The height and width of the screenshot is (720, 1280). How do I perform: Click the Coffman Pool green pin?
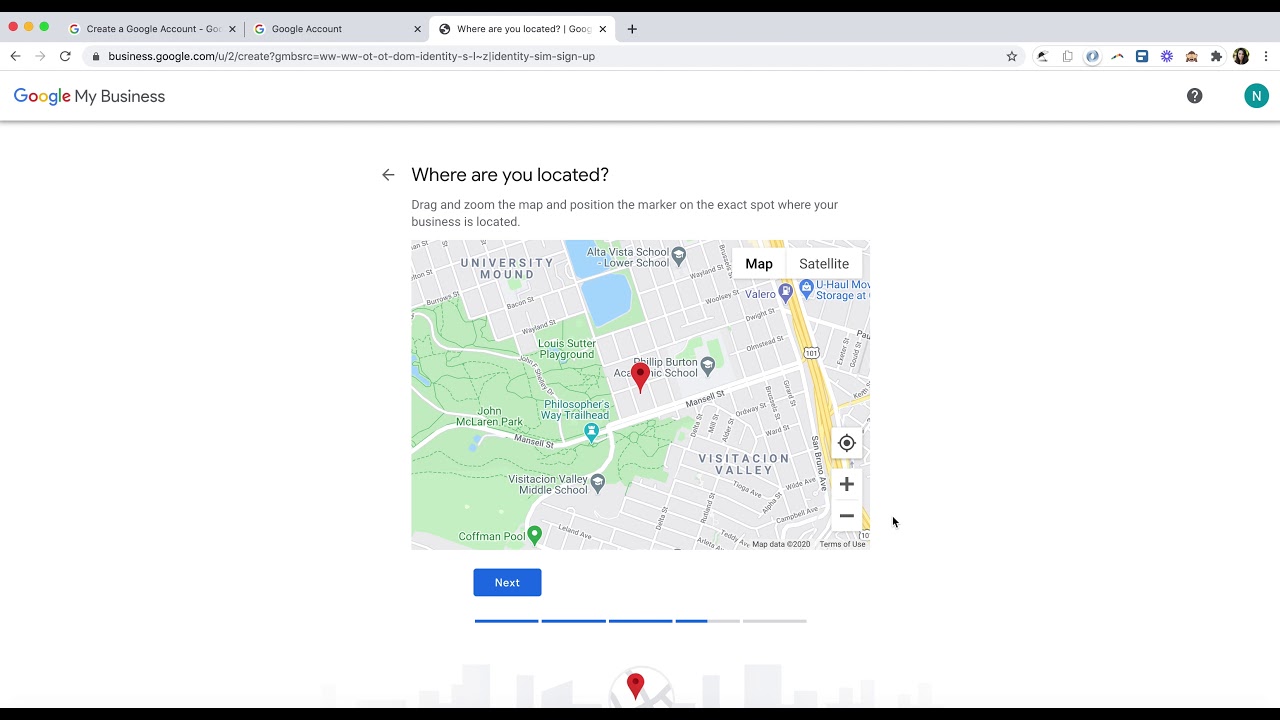click(x=535, y=535)
